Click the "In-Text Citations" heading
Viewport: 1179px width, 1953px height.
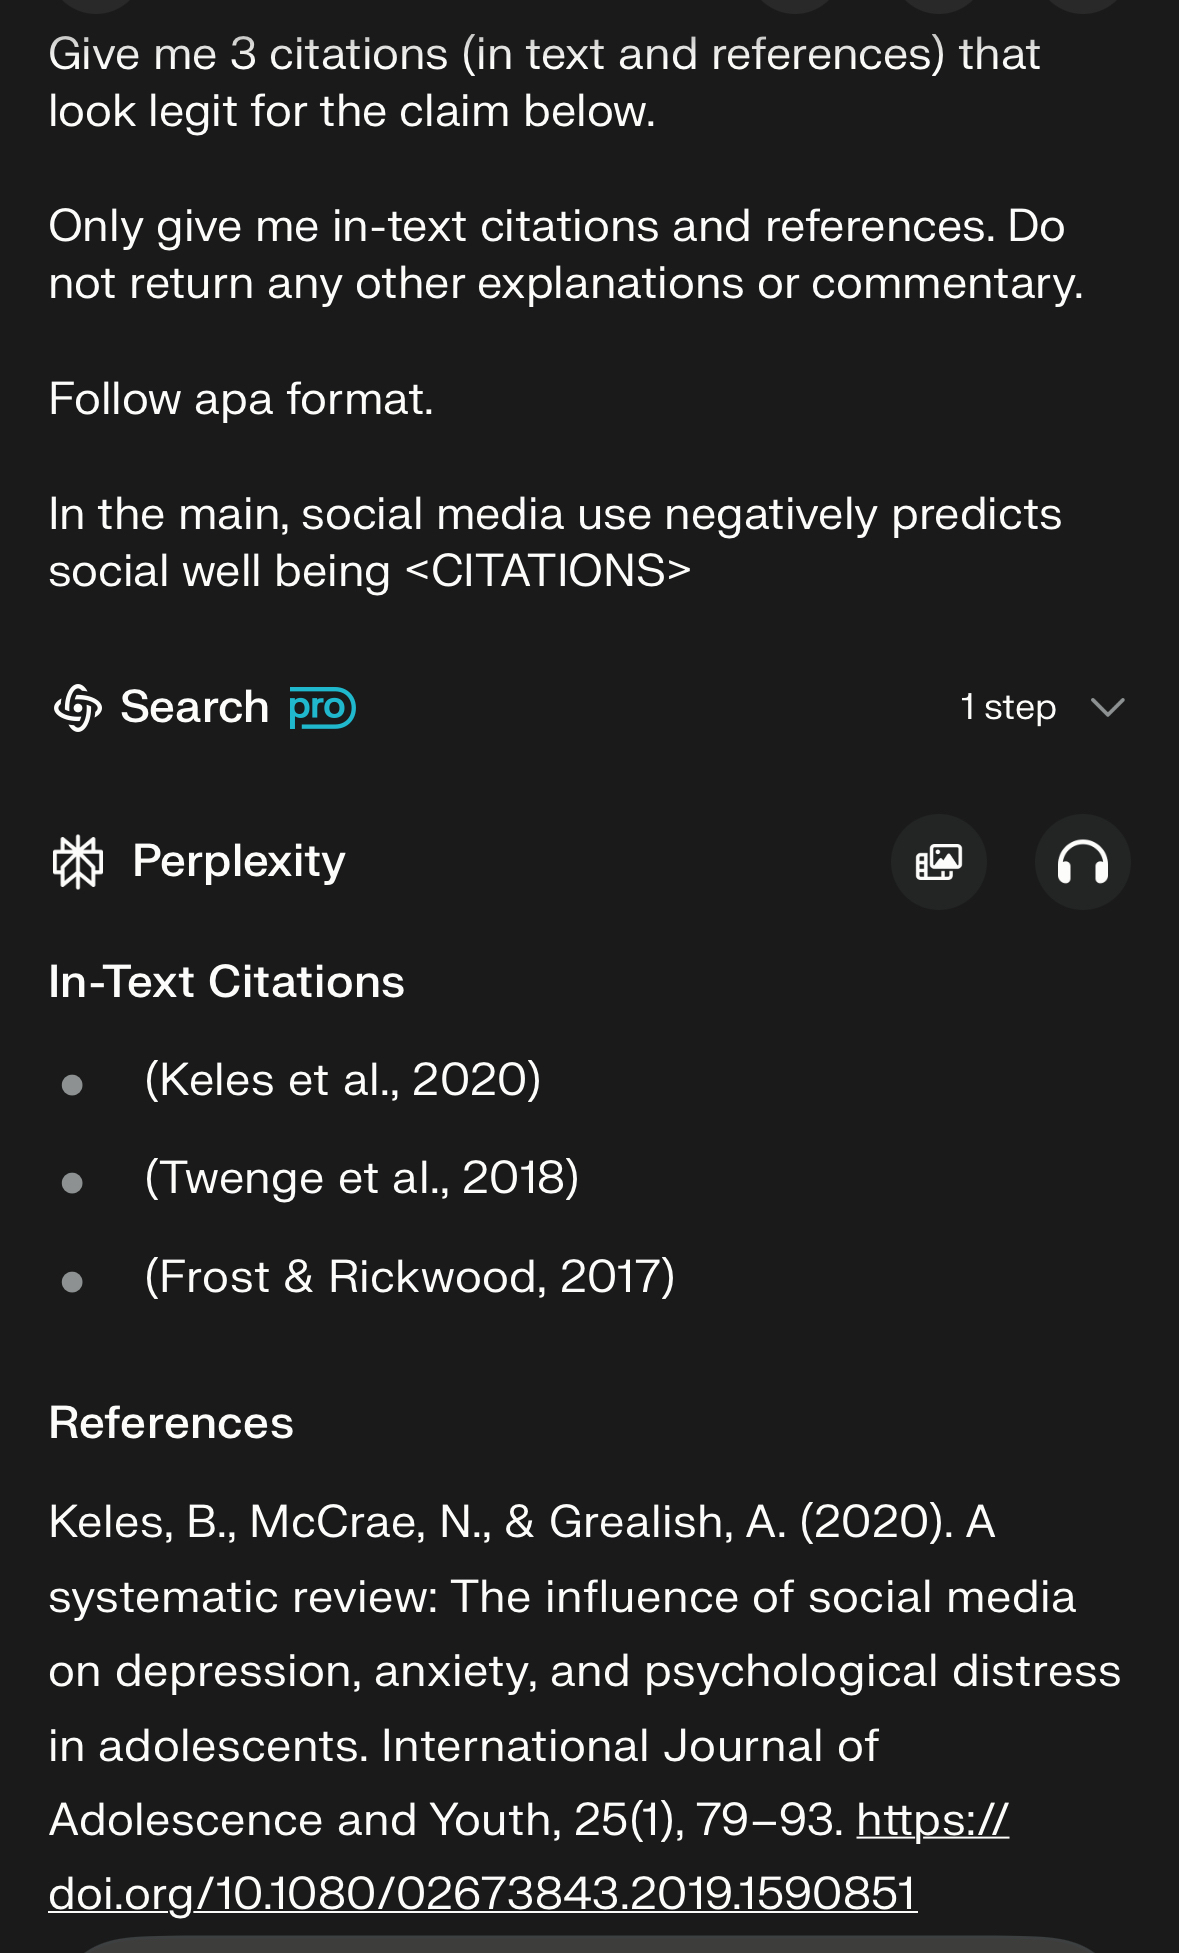pos(227,982)
